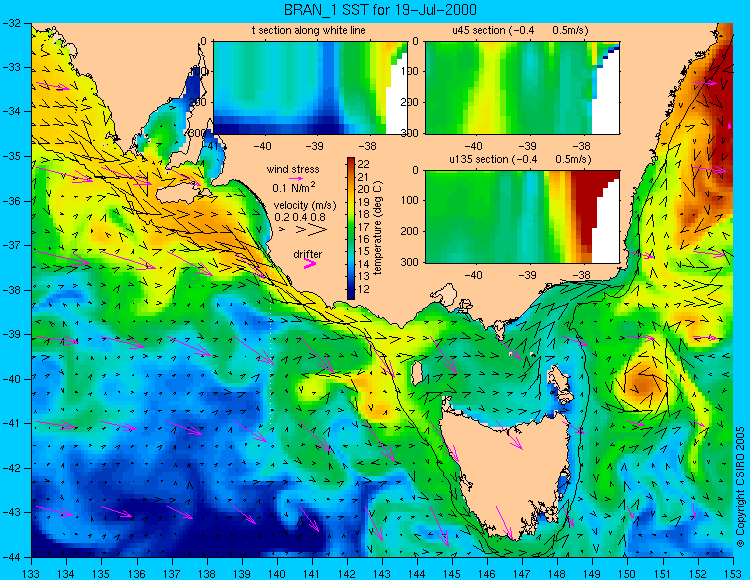The image size is (750, 580).
Task: Click main map latitude axis label -32
Action: (11, 23)
